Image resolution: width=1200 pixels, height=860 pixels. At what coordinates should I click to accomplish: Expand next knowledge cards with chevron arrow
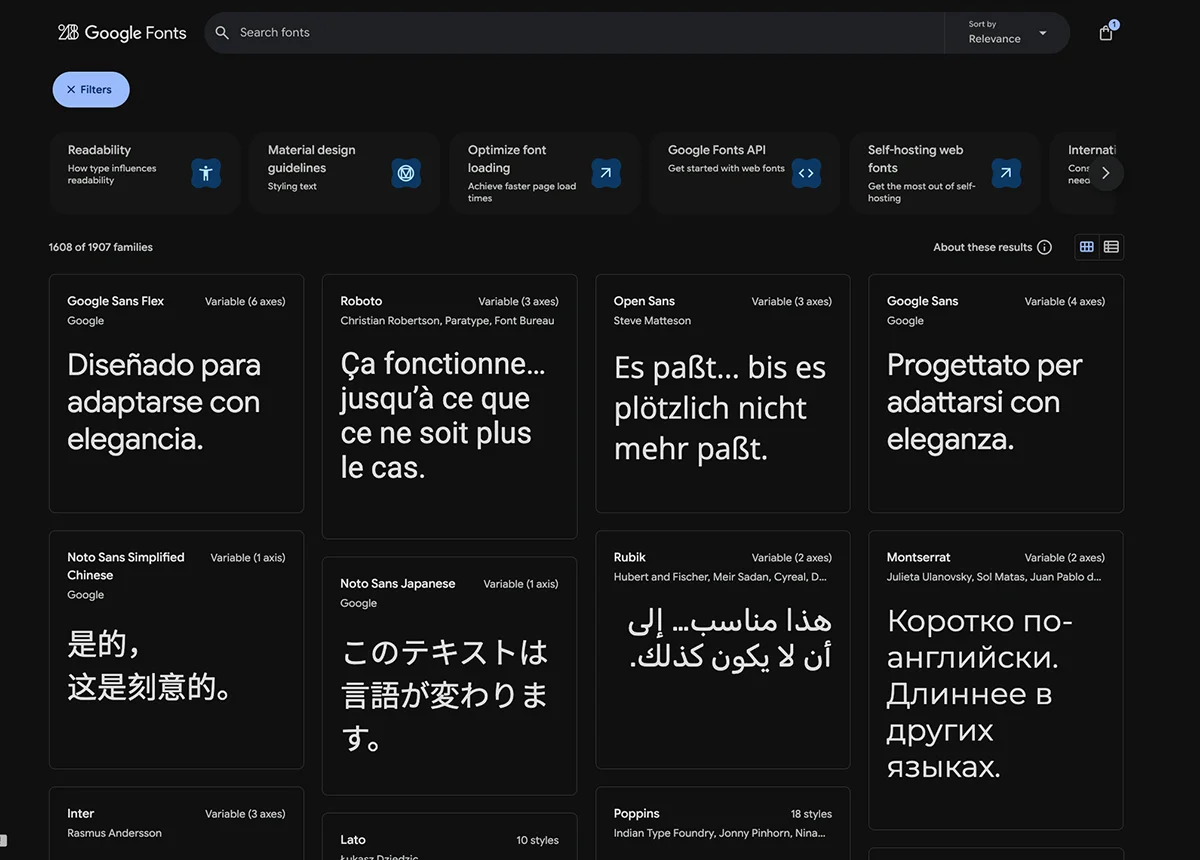coord(1105,173)
